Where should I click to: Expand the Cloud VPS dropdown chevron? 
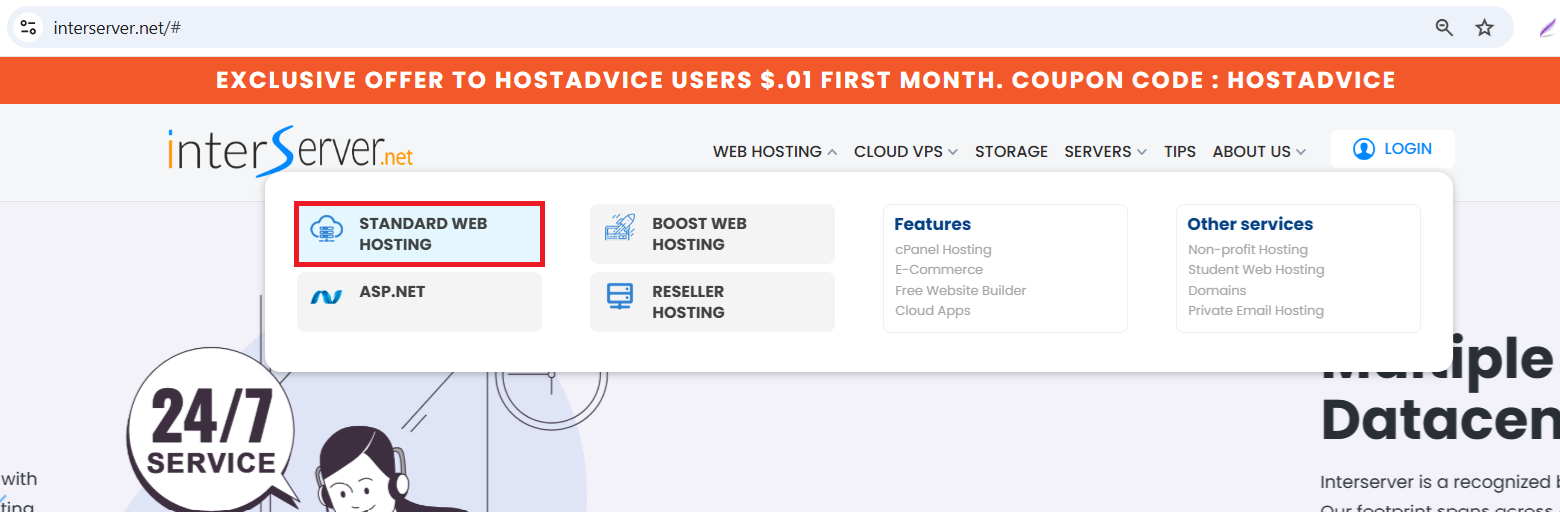click(953, 152)
